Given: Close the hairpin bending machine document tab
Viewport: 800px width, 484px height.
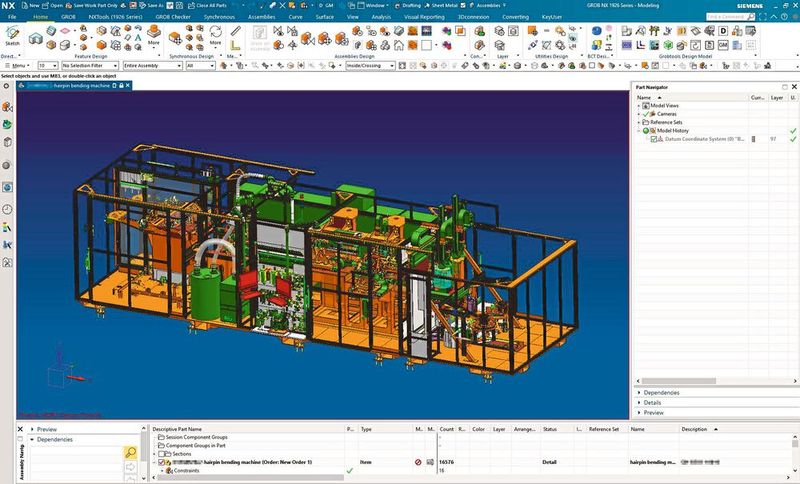Looking at the screenshot, I should pos(128,86).
